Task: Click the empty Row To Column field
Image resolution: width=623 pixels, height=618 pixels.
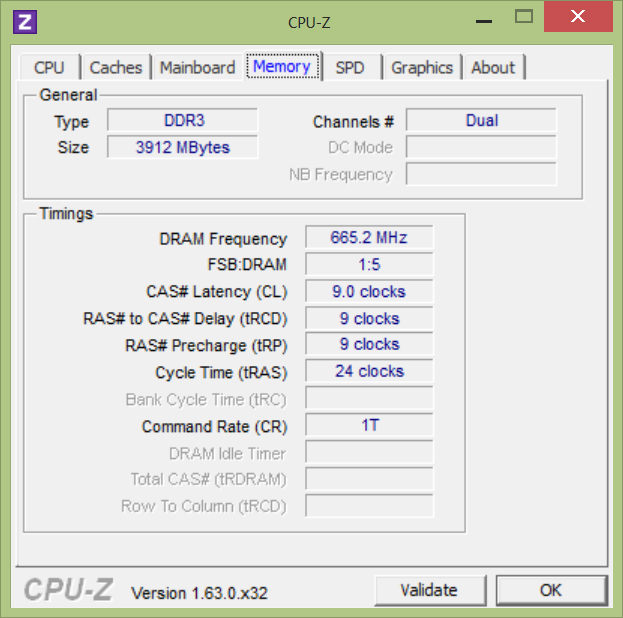Action: 369,506
